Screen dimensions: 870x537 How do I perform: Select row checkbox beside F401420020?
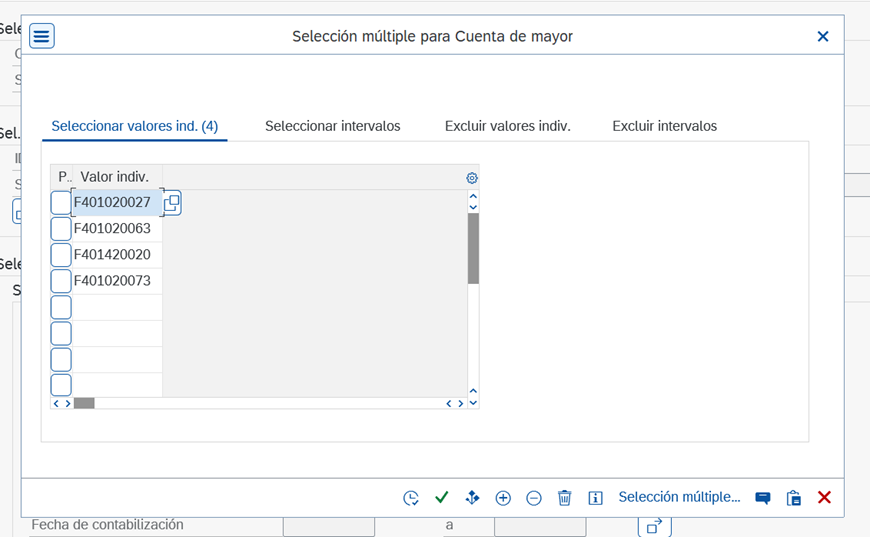tap(61, 255)
